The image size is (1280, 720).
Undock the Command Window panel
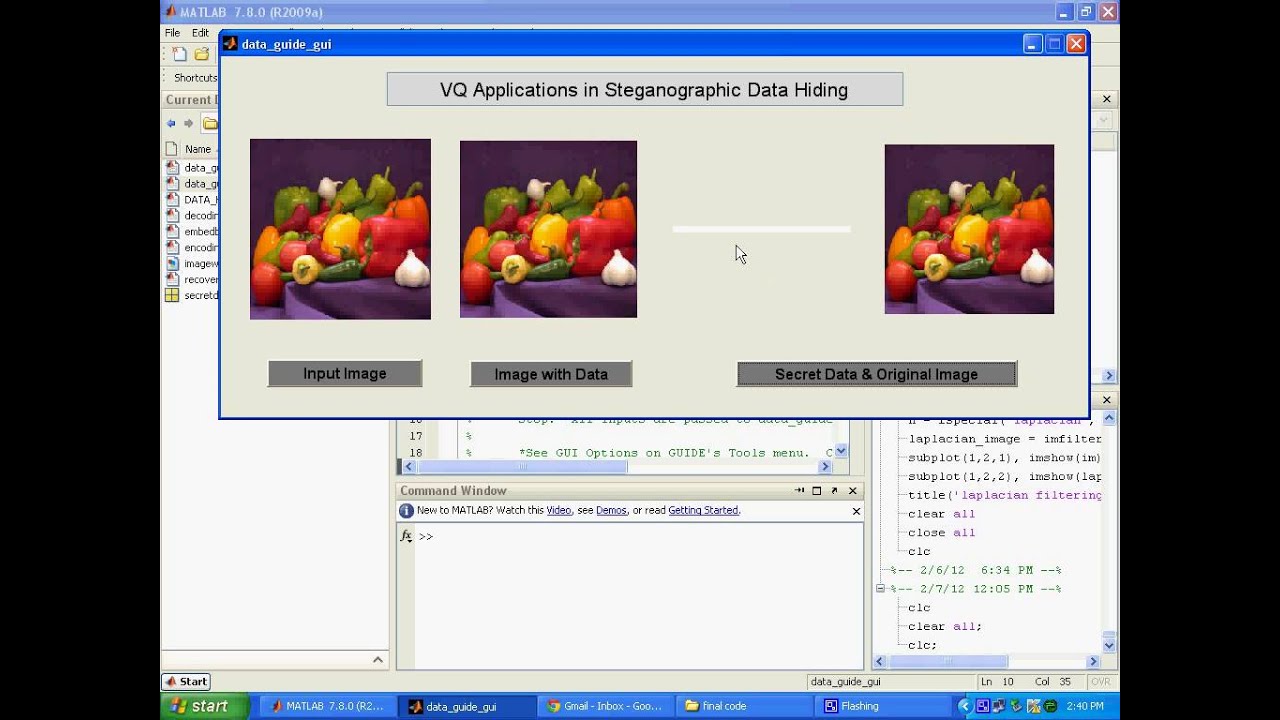click(834, 491)
